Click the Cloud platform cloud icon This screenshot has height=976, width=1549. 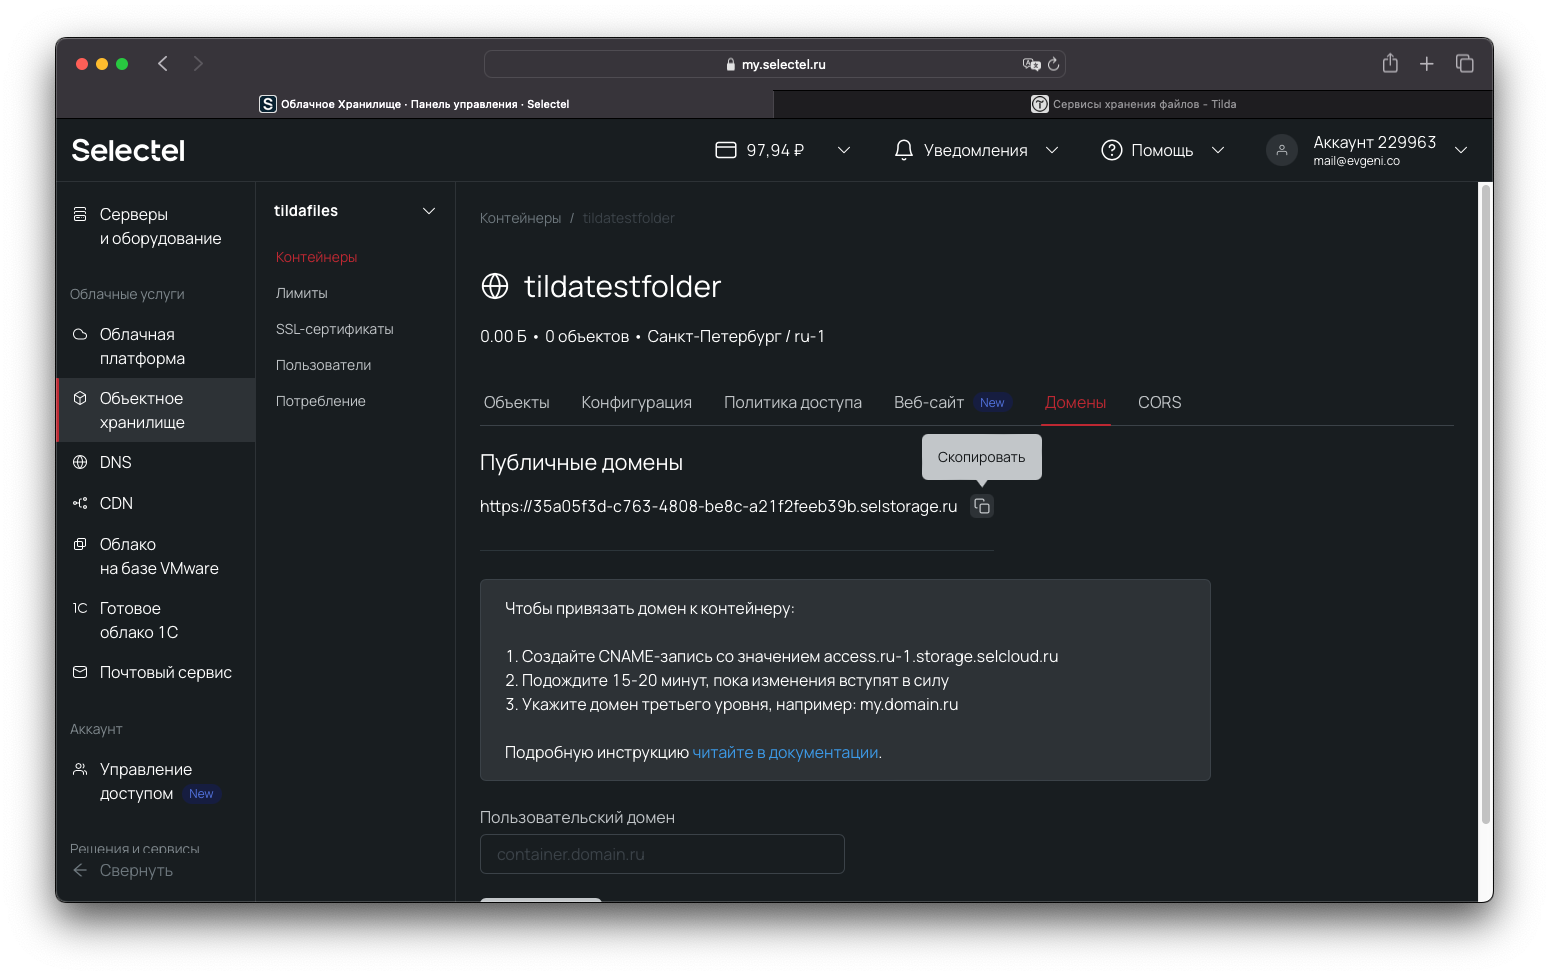[x=80, y=334]
